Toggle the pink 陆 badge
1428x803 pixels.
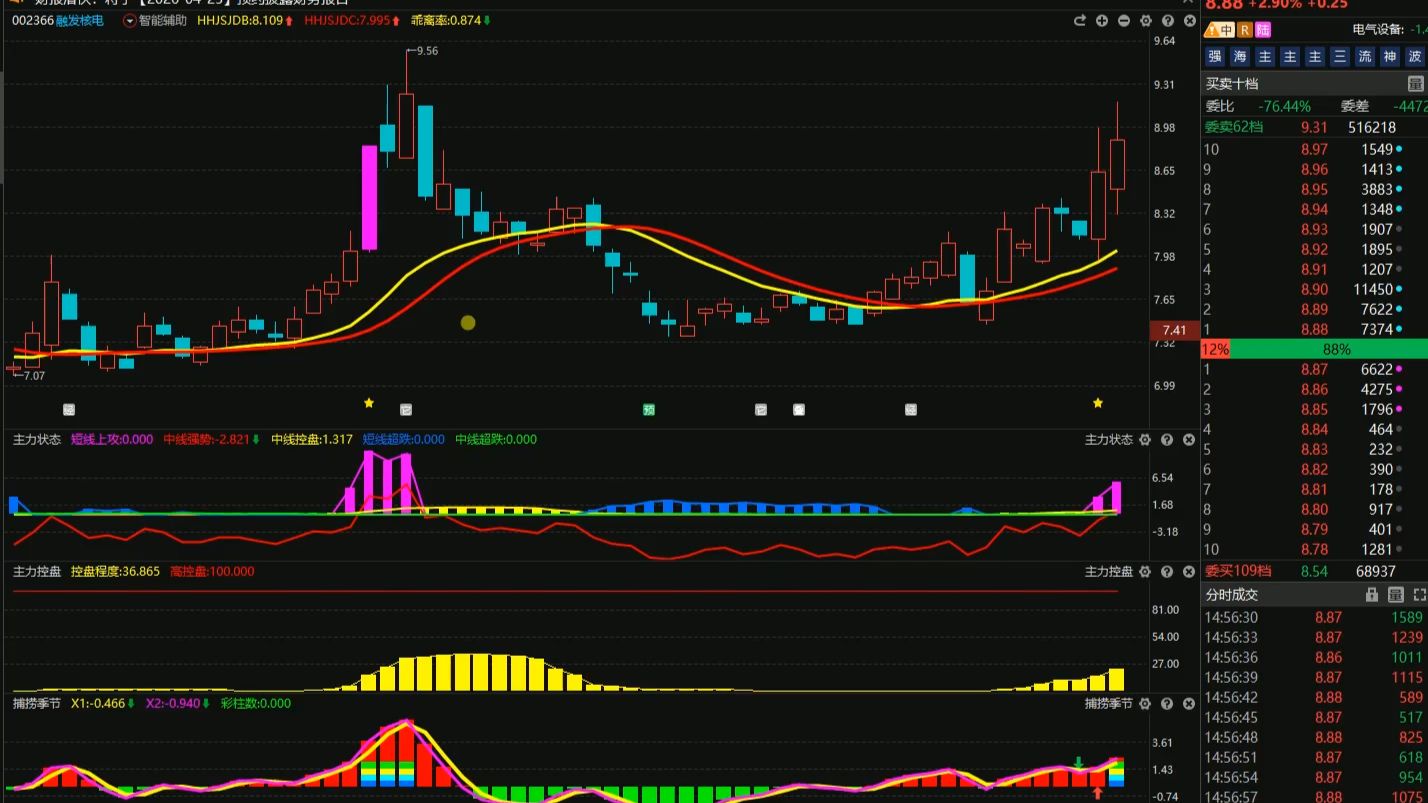click(1263, 30)
